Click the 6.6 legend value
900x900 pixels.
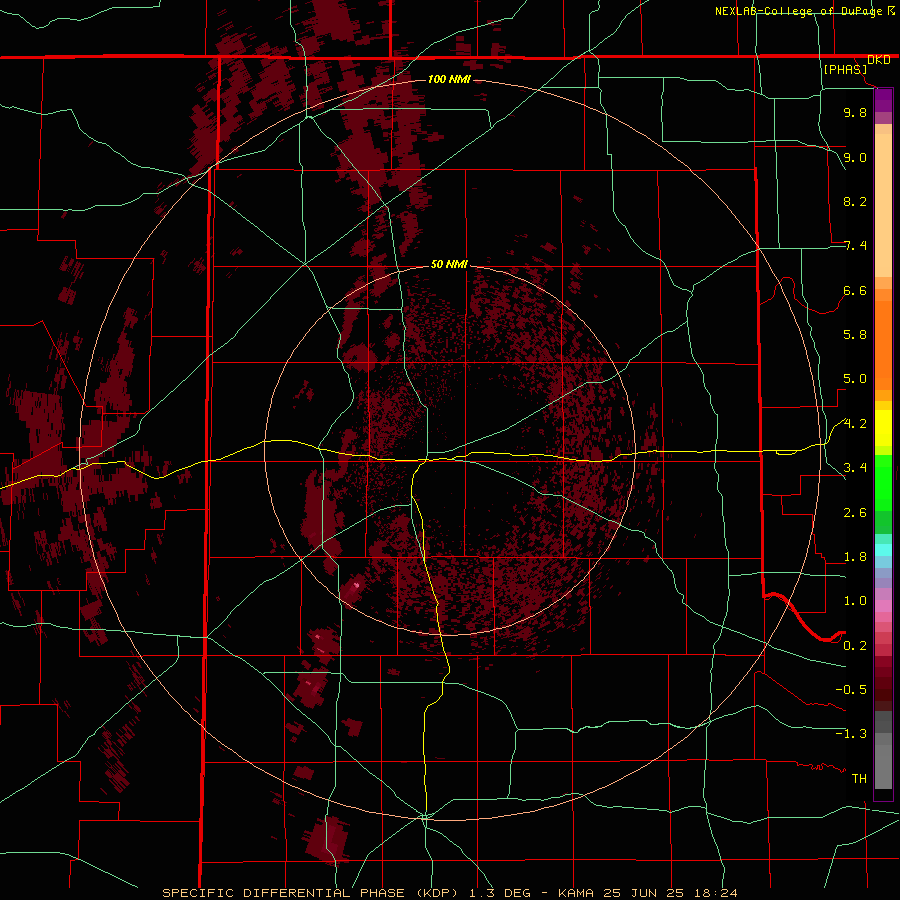point(855,291)
